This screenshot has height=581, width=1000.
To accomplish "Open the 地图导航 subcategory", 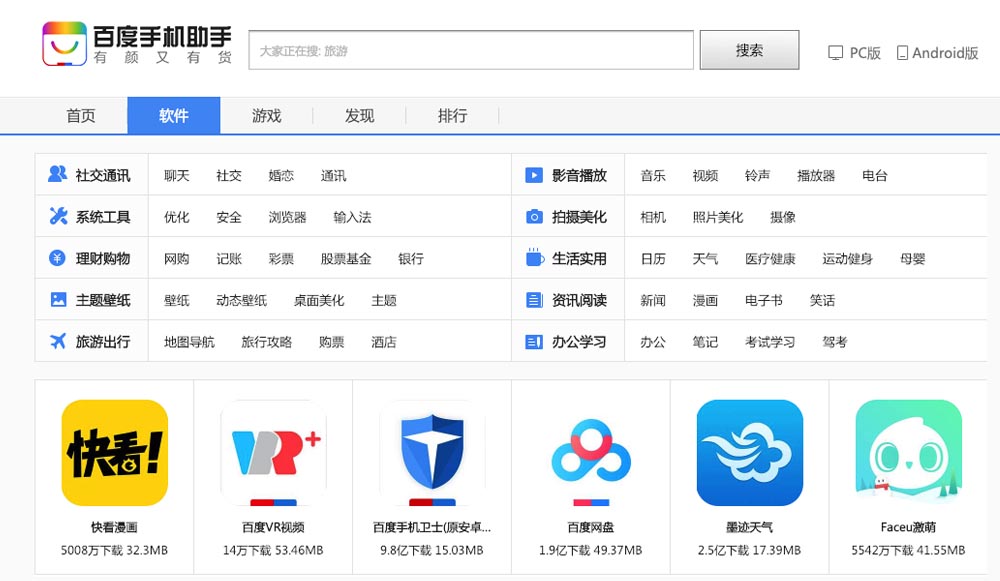I will click(189, 342).
